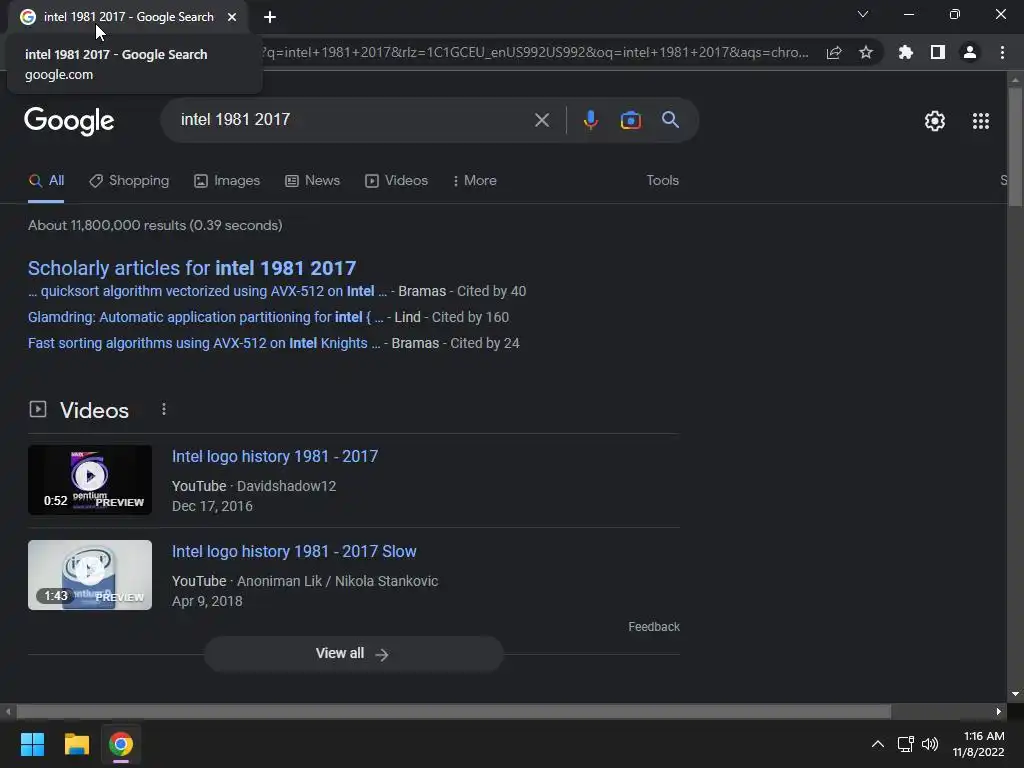Click horizontal scrollbar left arrow
This screenshot has height=768, width=1024.
pyautogui.click(x=8, y=712)
